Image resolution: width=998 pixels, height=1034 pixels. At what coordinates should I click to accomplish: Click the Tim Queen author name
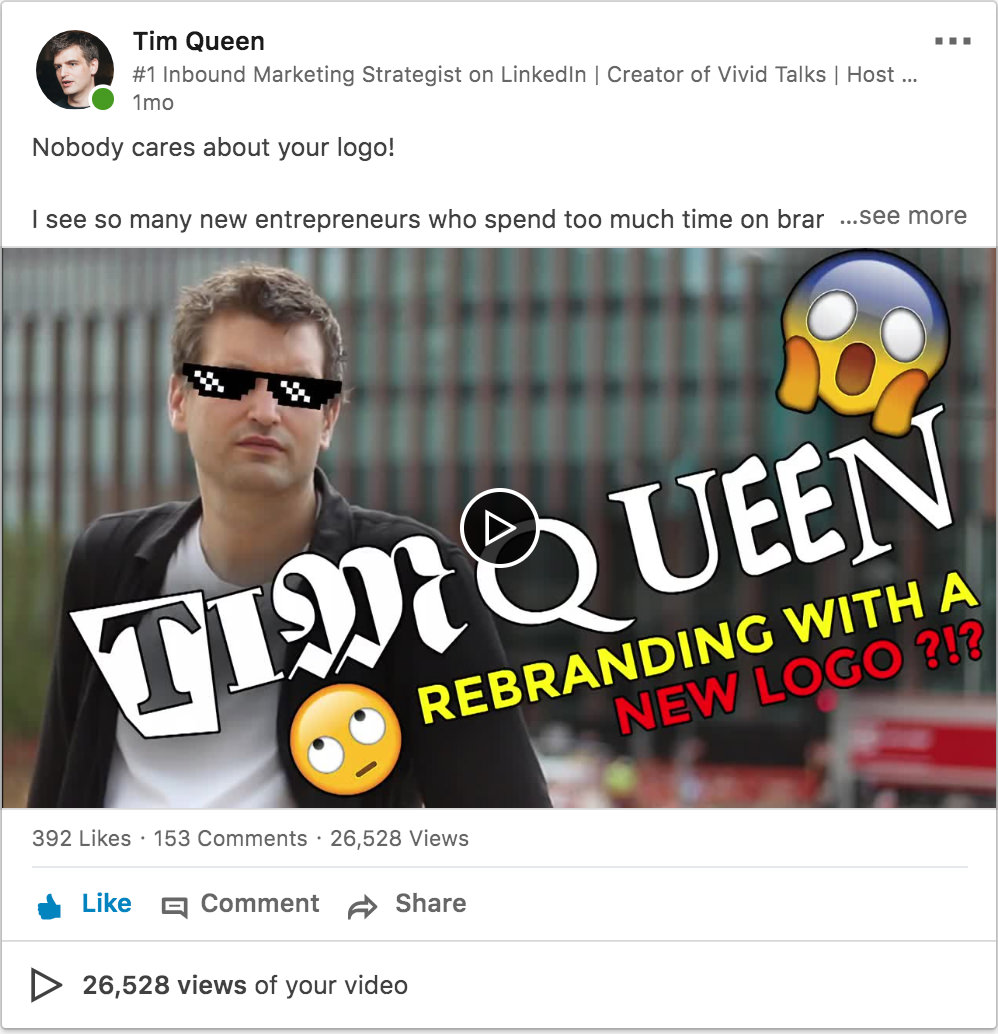[x=199, y=42]
